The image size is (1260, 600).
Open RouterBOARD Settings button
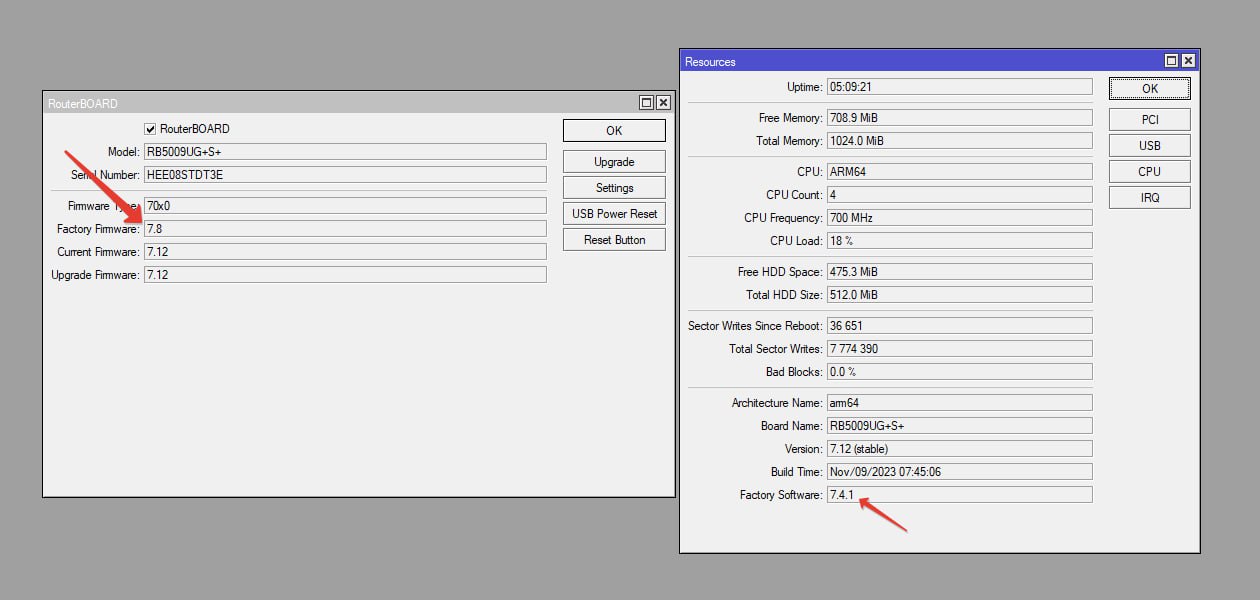tap(614, 188)
